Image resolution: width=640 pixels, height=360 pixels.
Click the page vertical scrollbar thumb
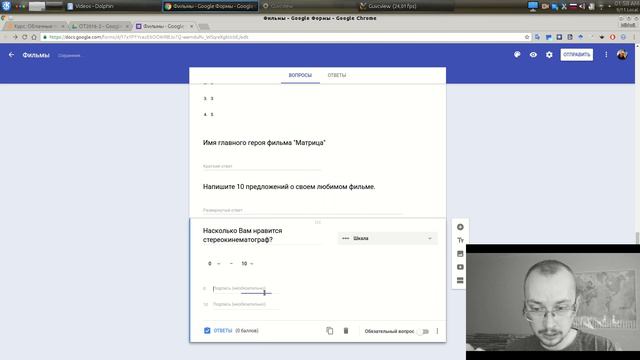[x=637, y=238]
